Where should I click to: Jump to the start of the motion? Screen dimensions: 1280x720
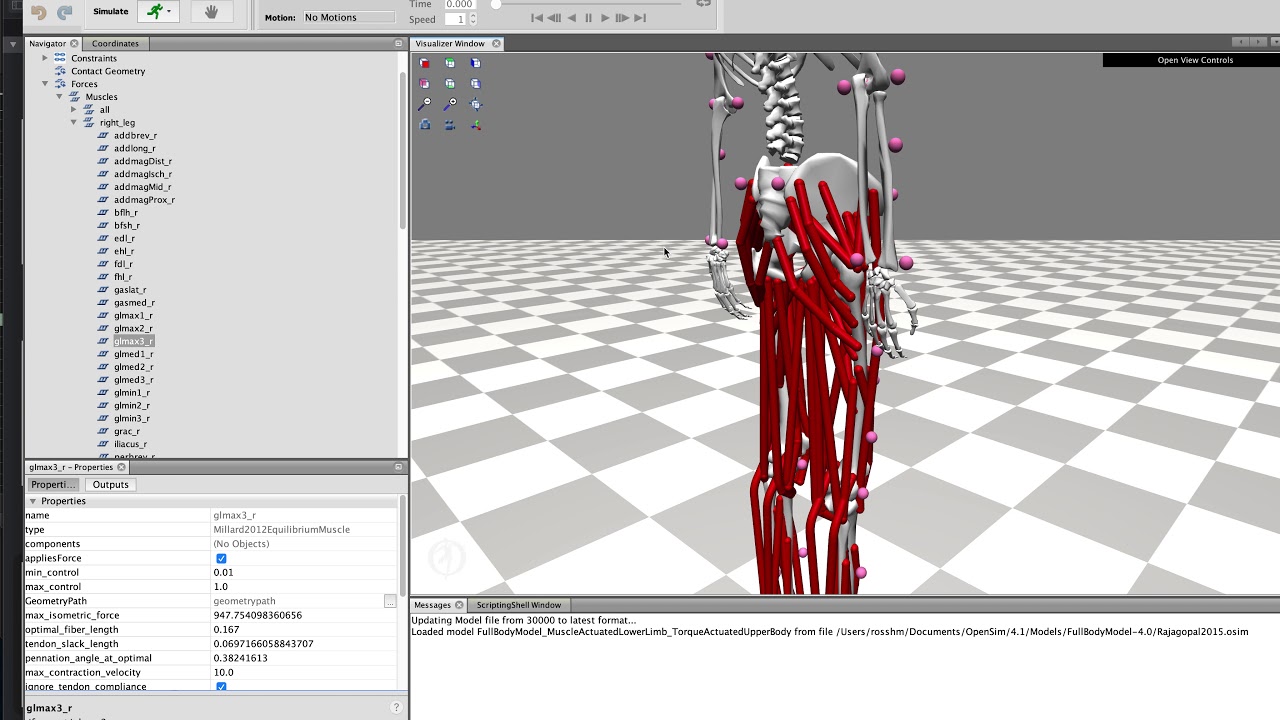[537, 18]
